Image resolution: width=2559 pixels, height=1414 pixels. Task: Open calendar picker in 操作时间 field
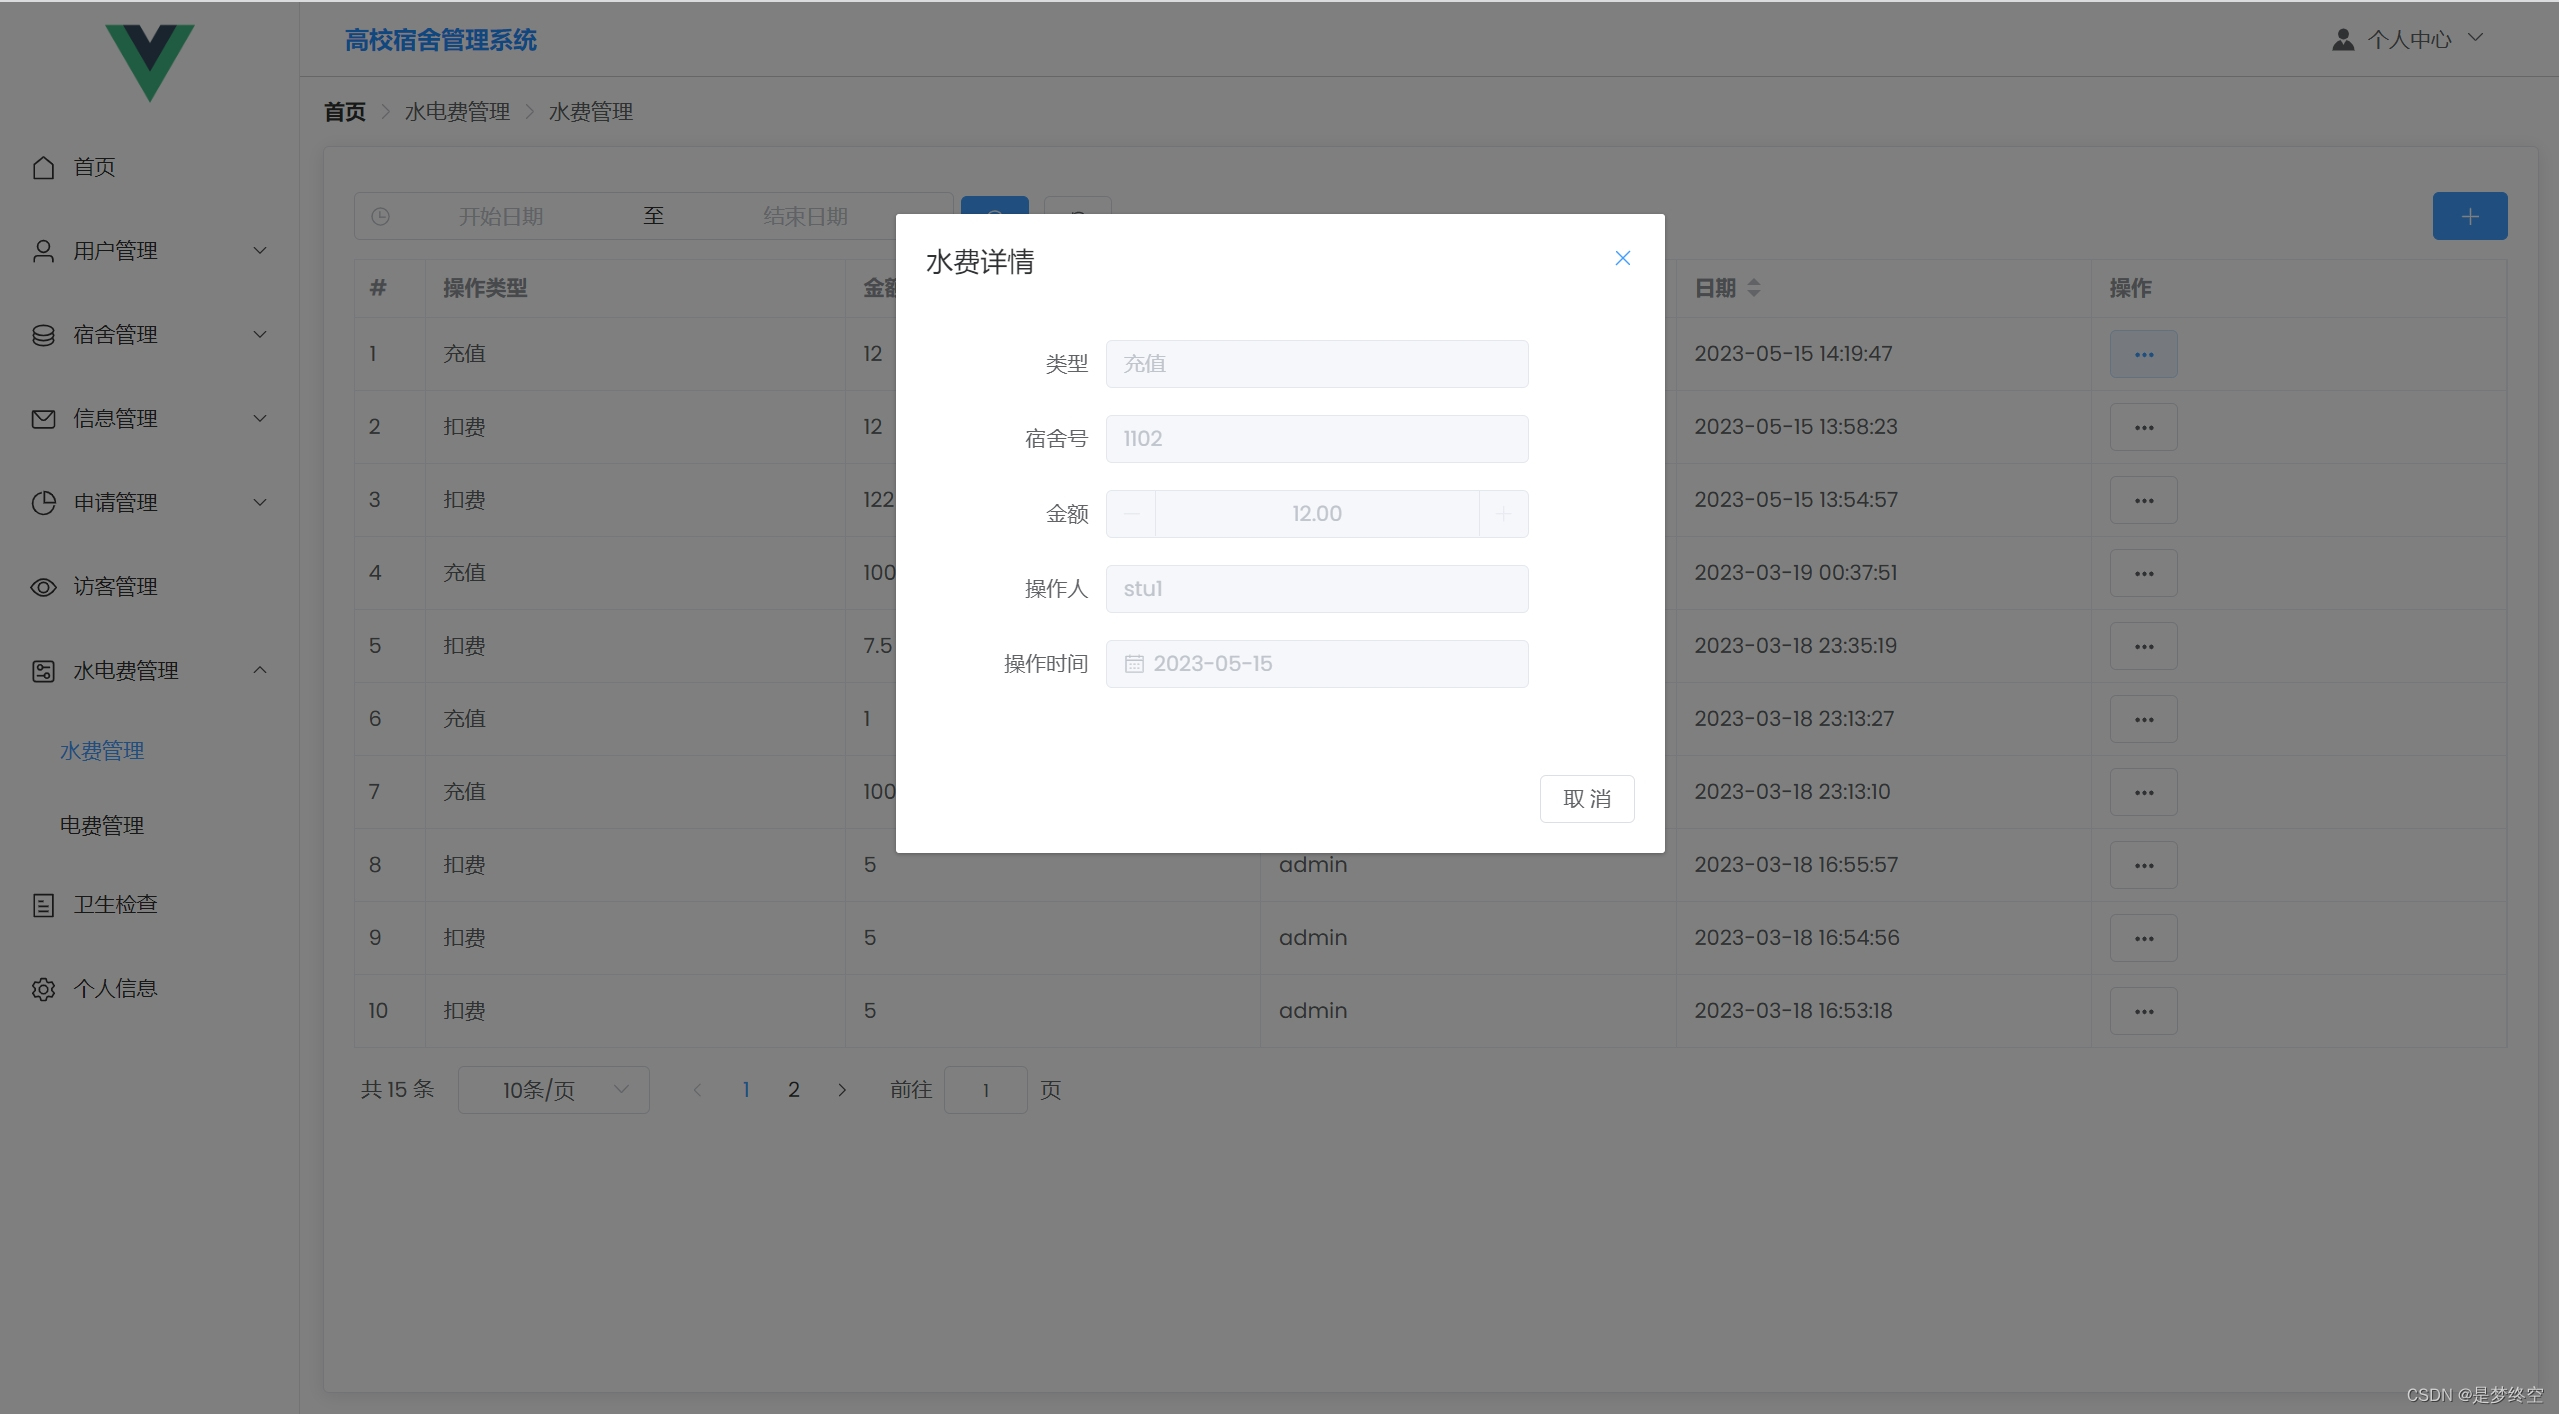coord(1134,663)
